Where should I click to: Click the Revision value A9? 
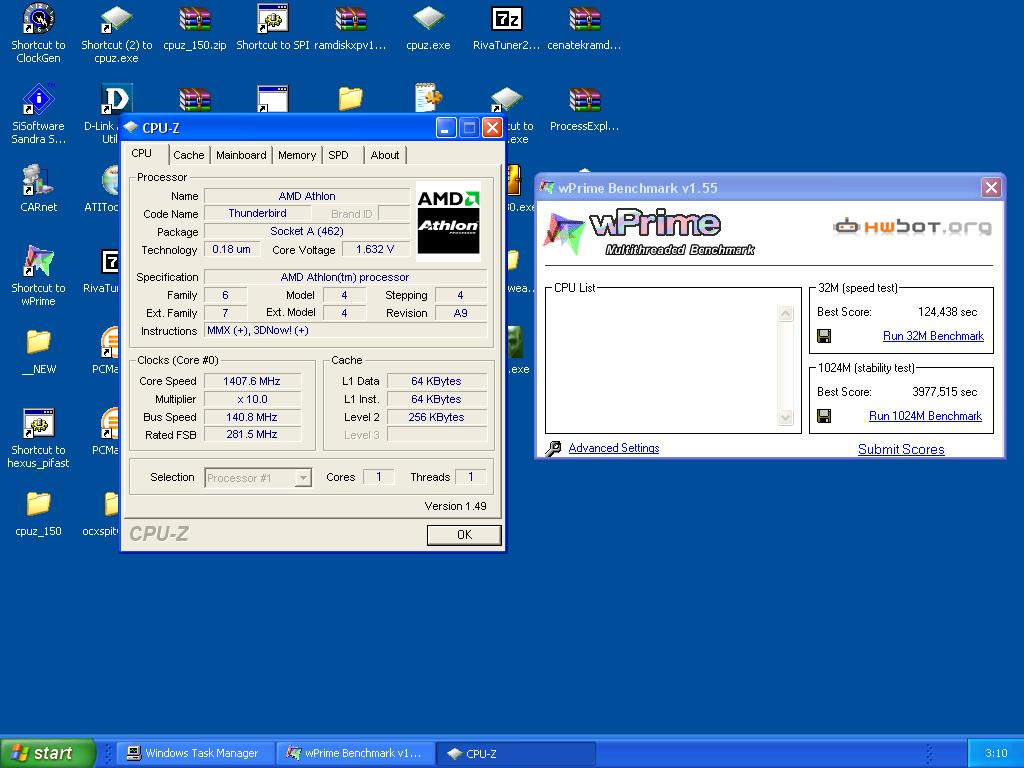(x=460, y=313)
